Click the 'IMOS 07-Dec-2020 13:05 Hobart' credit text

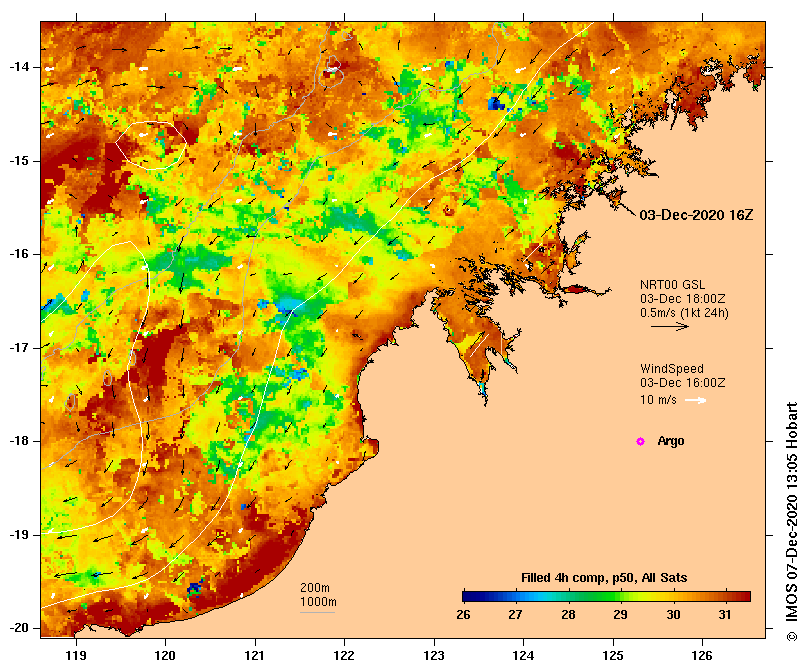point(792,513)
